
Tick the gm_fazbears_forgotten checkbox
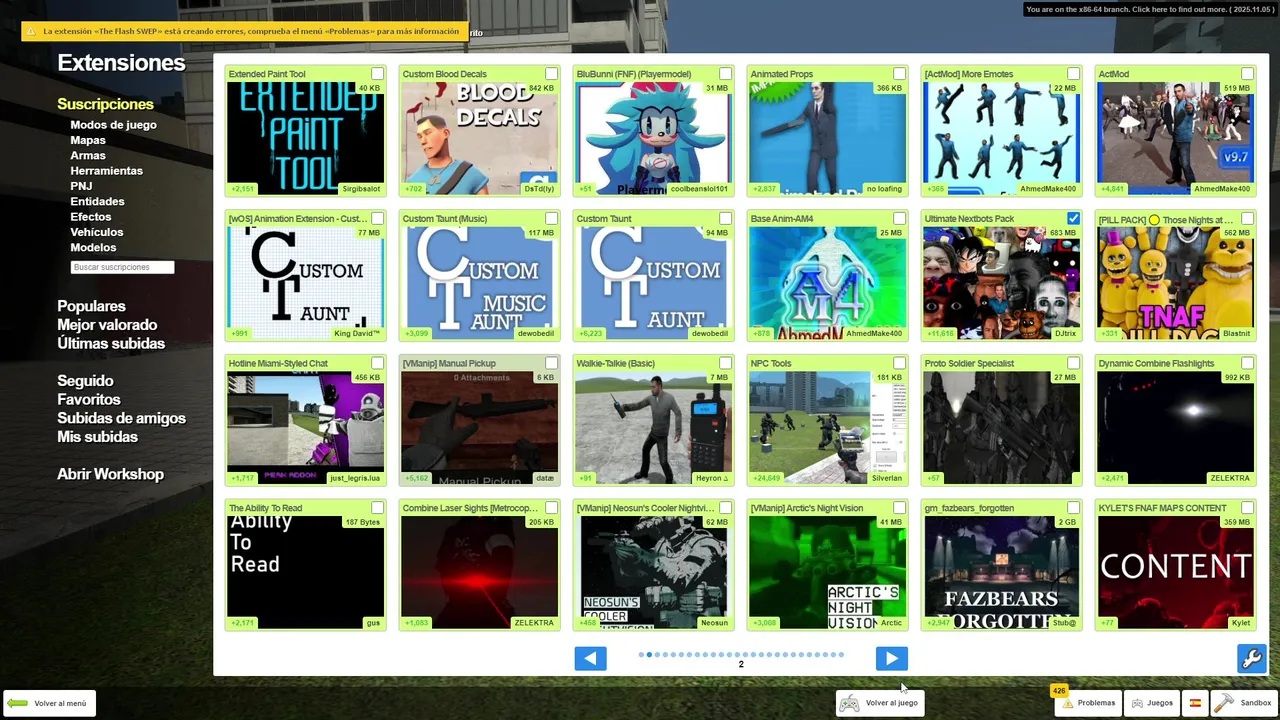click(1073, 508)
